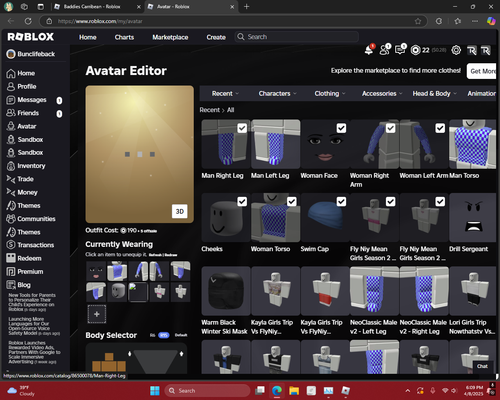Uncheck the Woman Face checkbox
Image resolution: width=500 pixels, height=400 pixels.
point(341,128)
